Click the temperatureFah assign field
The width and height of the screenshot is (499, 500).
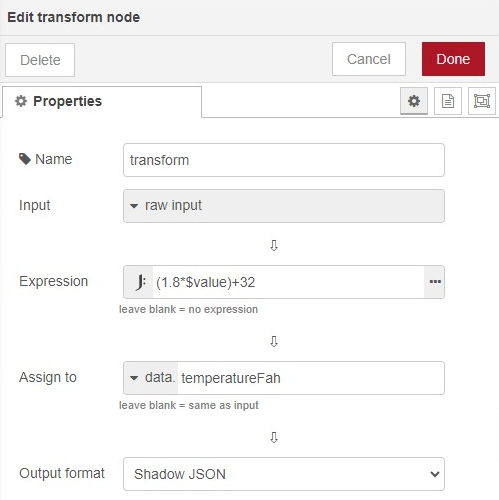311,378
